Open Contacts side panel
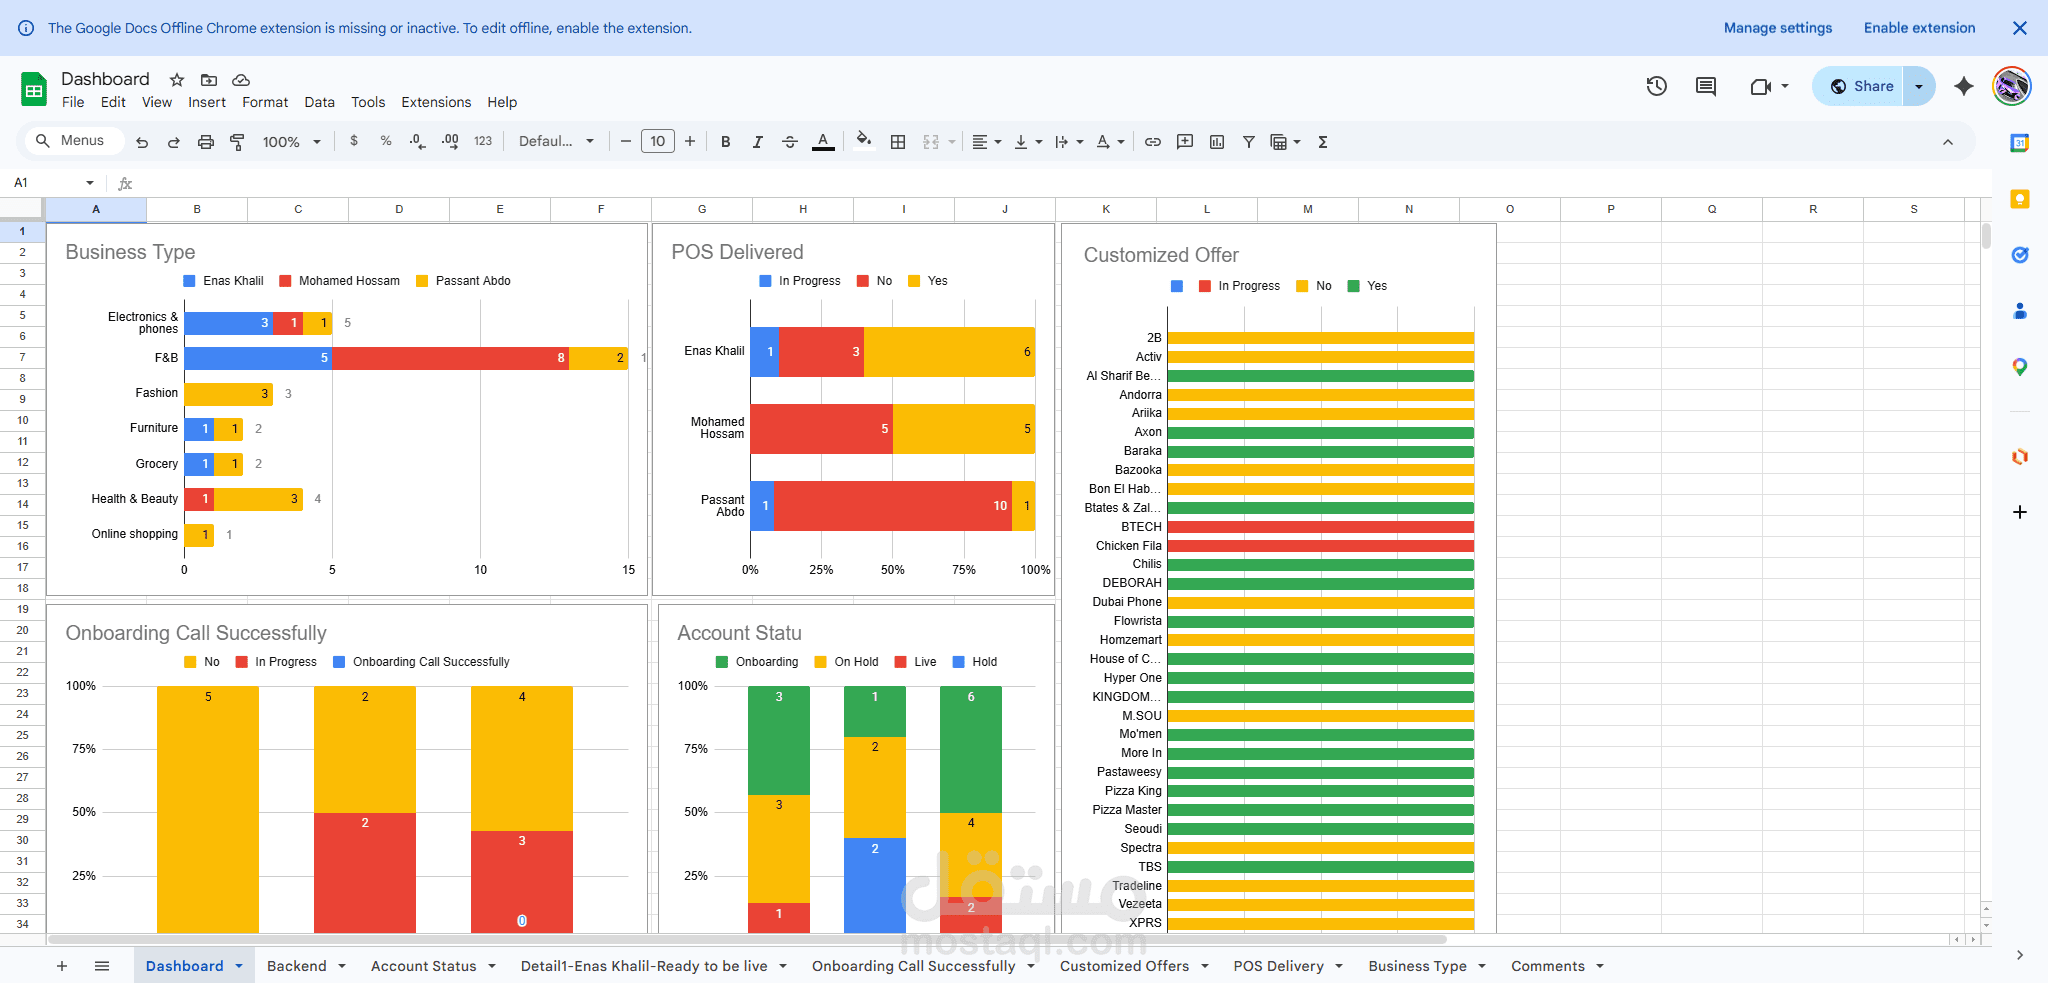This screenshot has height=983, width=2048. click(x=2020, y=311)
